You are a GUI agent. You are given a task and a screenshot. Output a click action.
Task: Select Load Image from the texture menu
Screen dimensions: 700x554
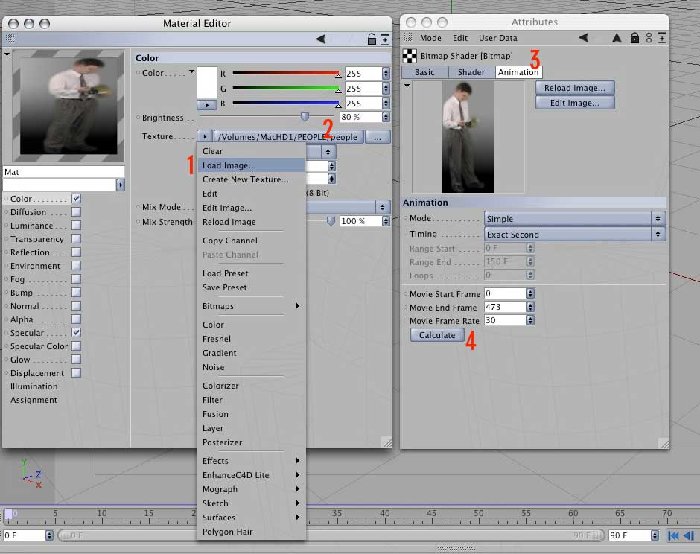[x=251, y=166]
